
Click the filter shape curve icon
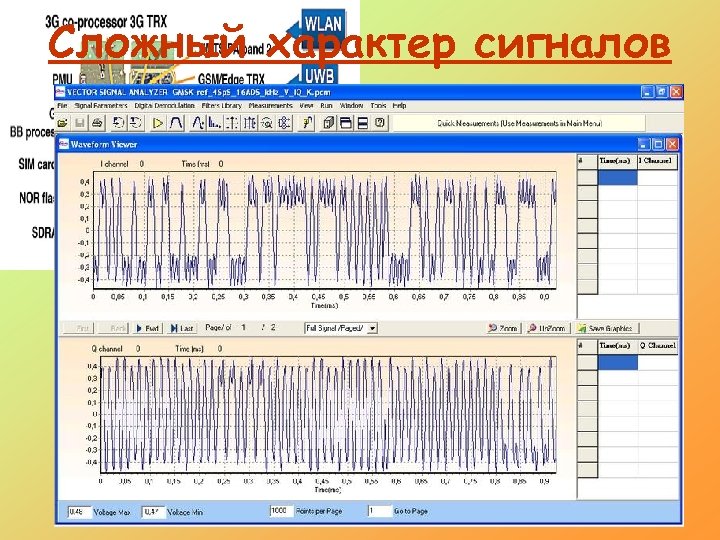tap(176, 123)
